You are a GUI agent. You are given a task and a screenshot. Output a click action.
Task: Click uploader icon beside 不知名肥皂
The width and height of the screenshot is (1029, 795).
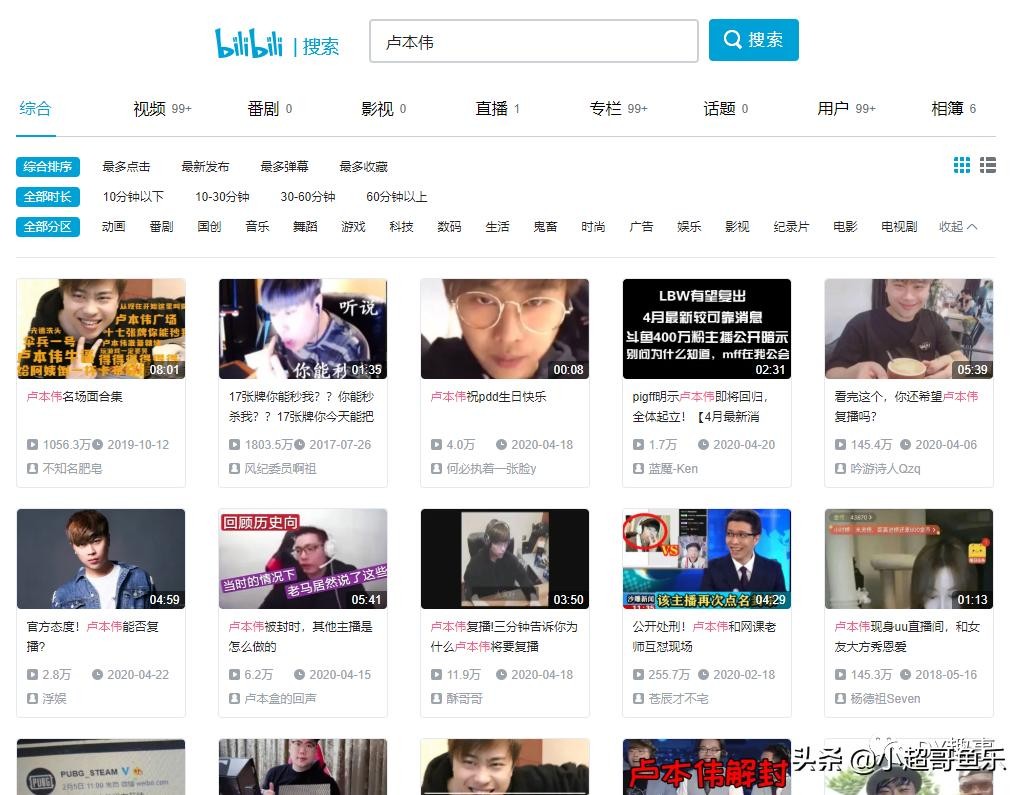32,468
